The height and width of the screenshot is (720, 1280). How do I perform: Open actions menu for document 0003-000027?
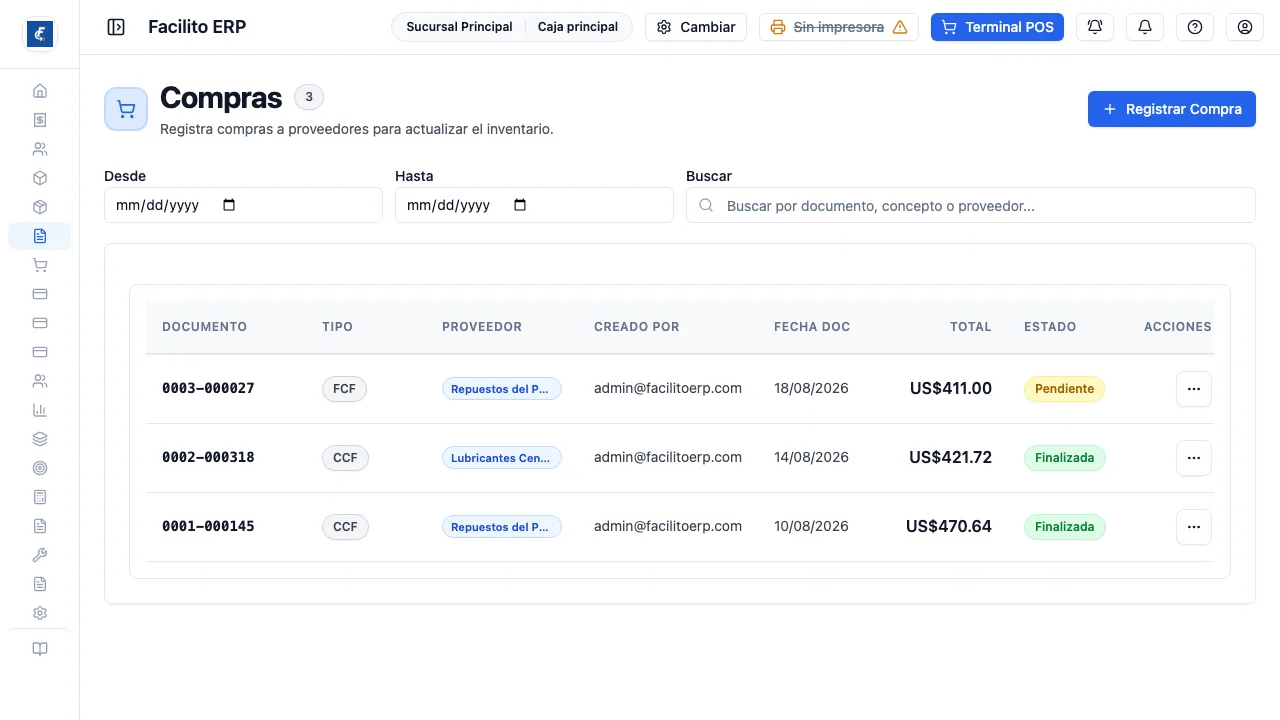[1194, 389]
